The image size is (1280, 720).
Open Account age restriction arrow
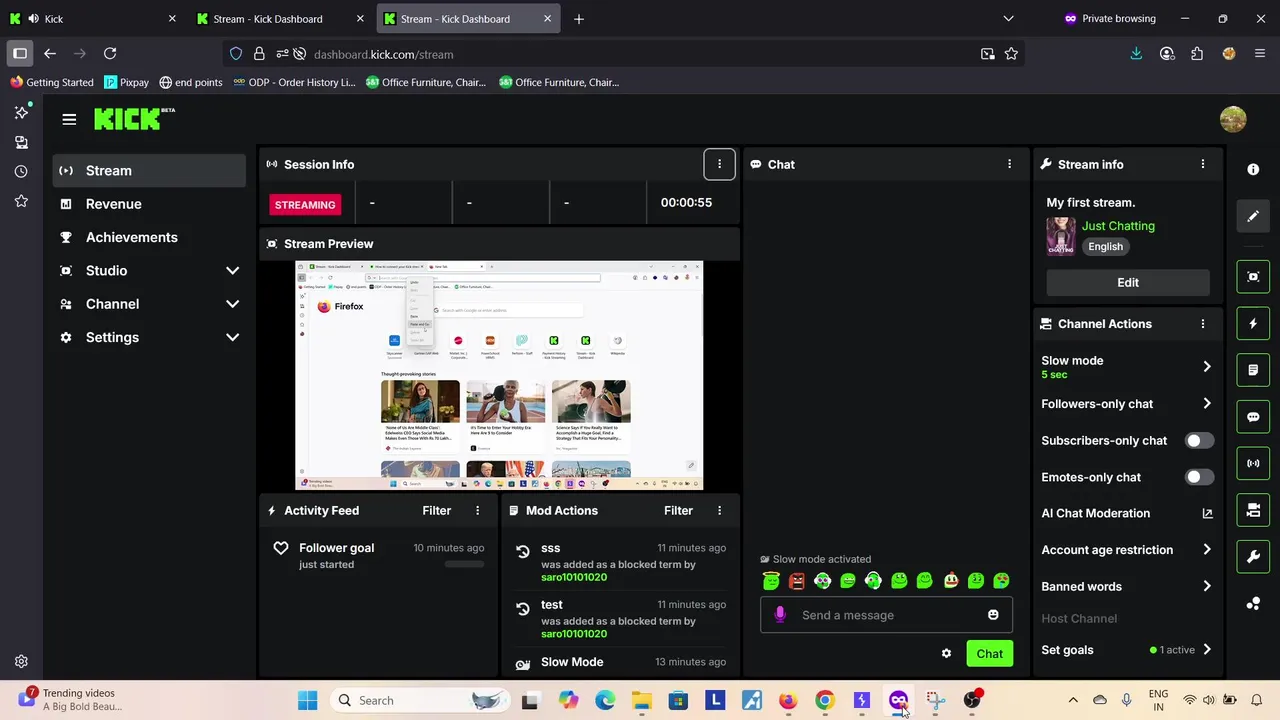1207,550
